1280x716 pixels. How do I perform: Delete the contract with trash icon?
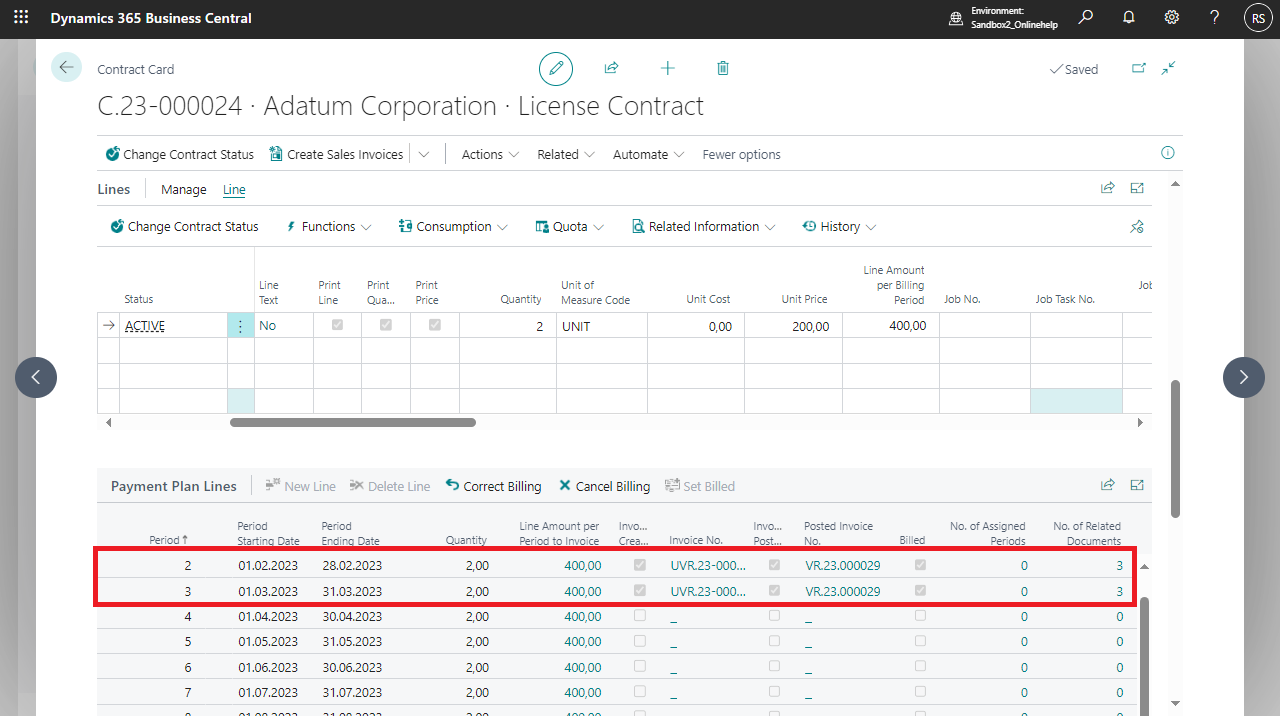723,68
